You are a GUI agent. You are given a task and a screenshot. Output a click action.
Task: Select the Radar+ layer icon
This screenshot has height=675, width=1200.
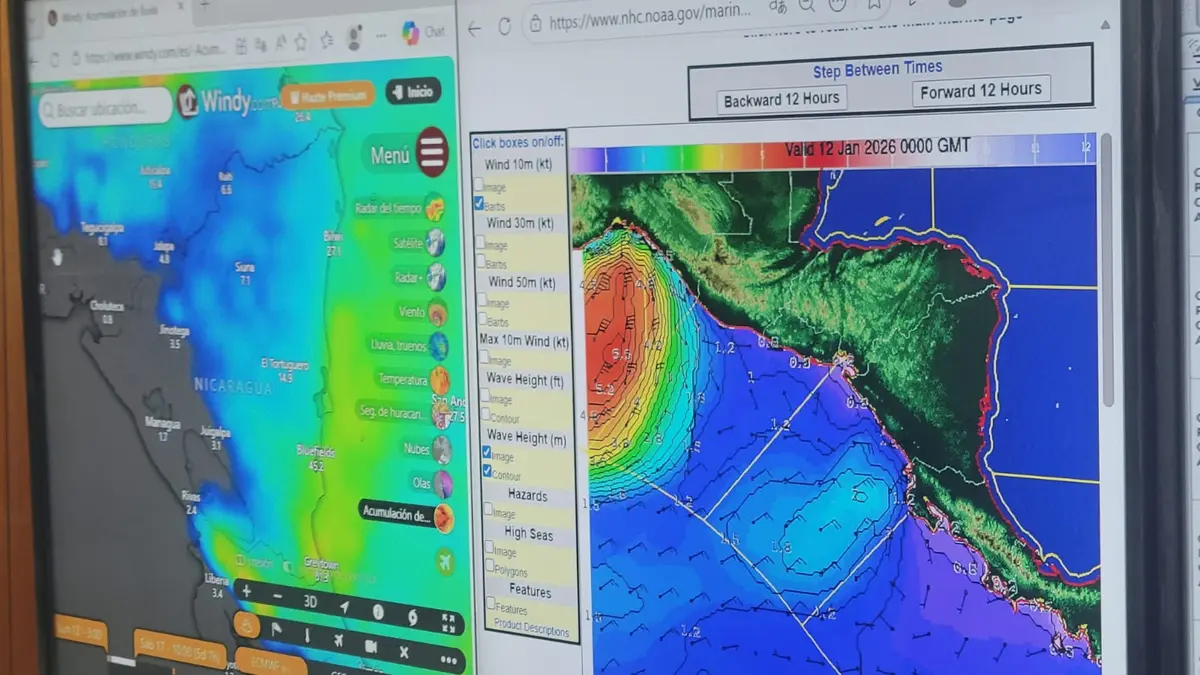click(437, 277)
